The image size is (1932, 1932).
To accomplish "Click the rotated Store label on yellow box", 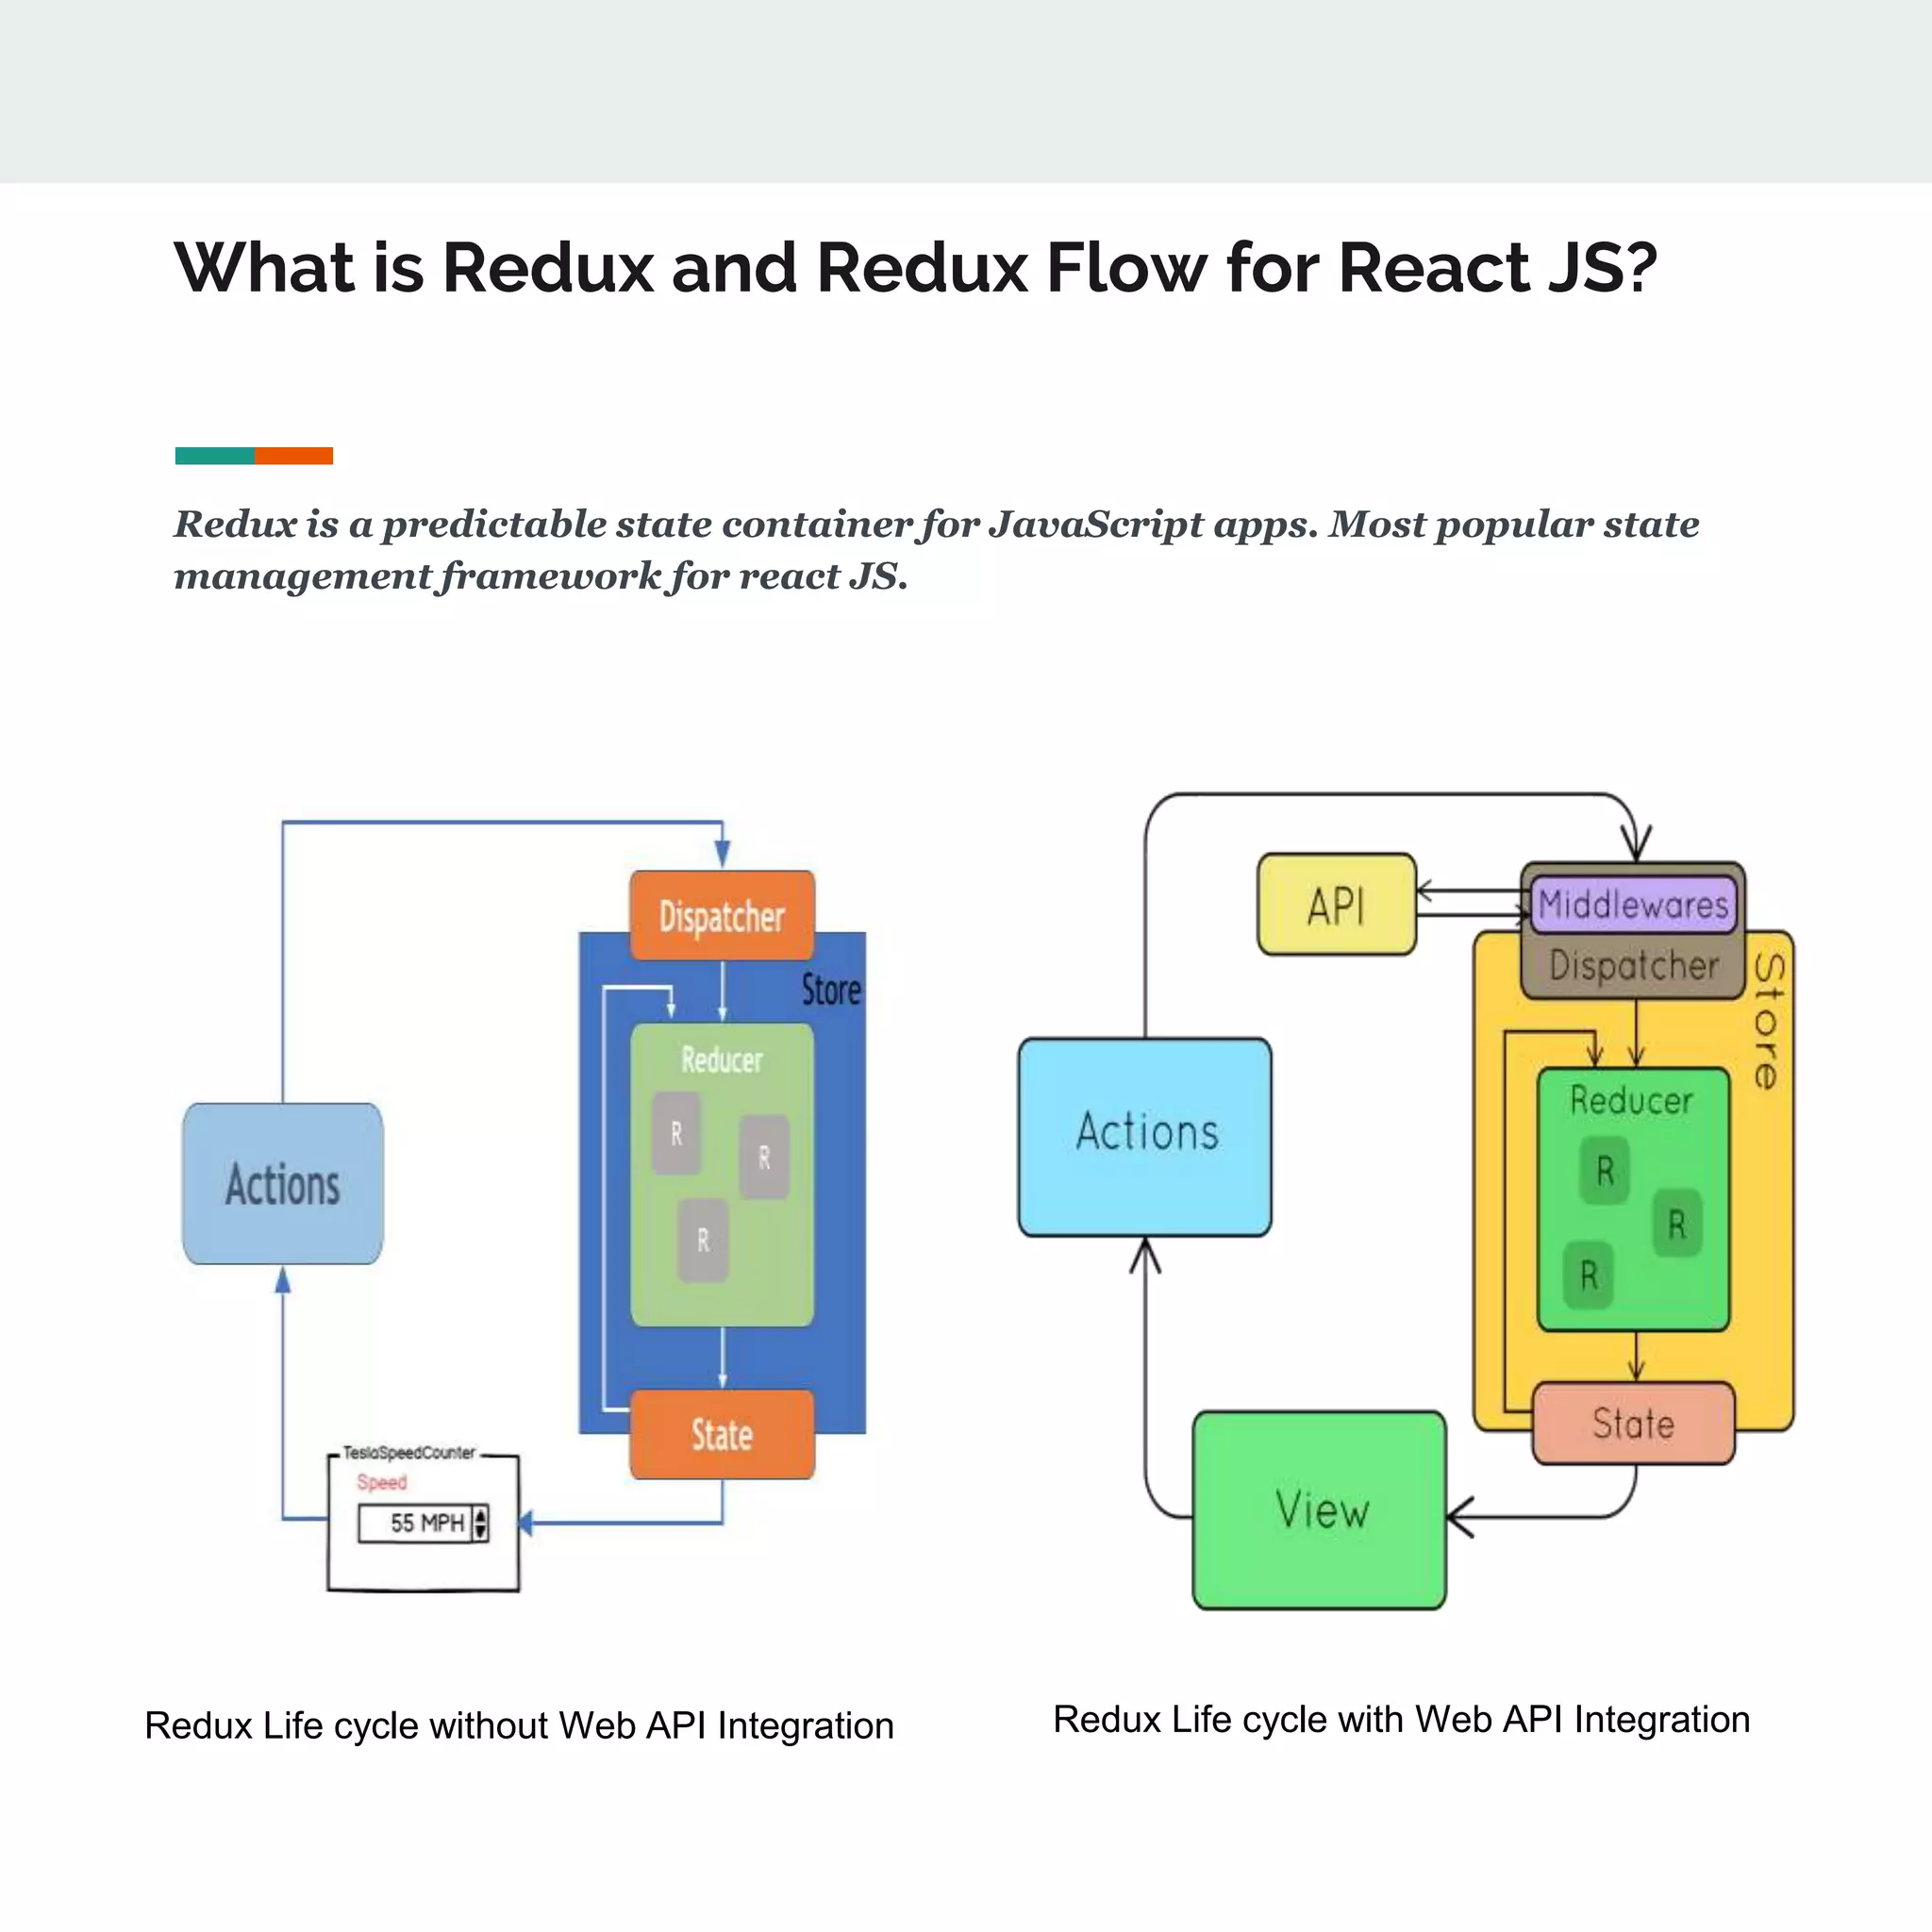I will coord(1768,1021).
